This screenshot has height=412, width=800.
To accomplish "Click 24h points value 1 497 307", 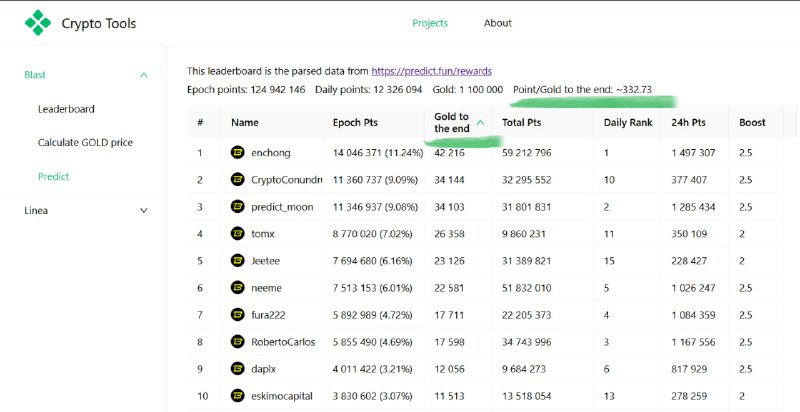I will click(693, 152).
